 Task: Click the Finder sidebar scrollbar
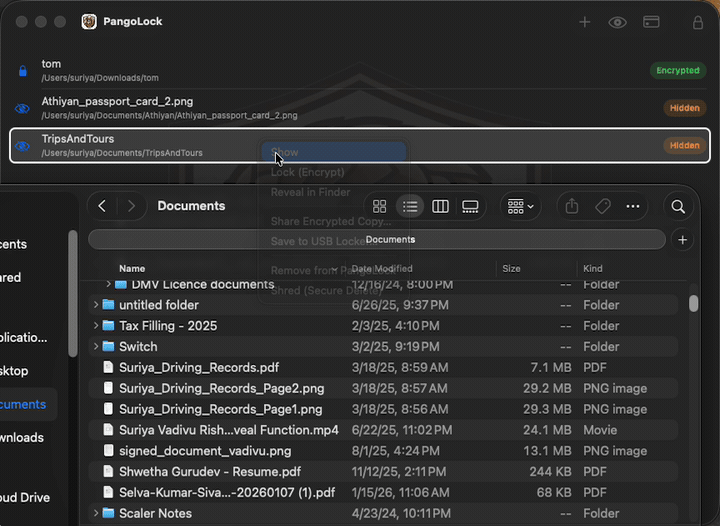pos(73,293)
